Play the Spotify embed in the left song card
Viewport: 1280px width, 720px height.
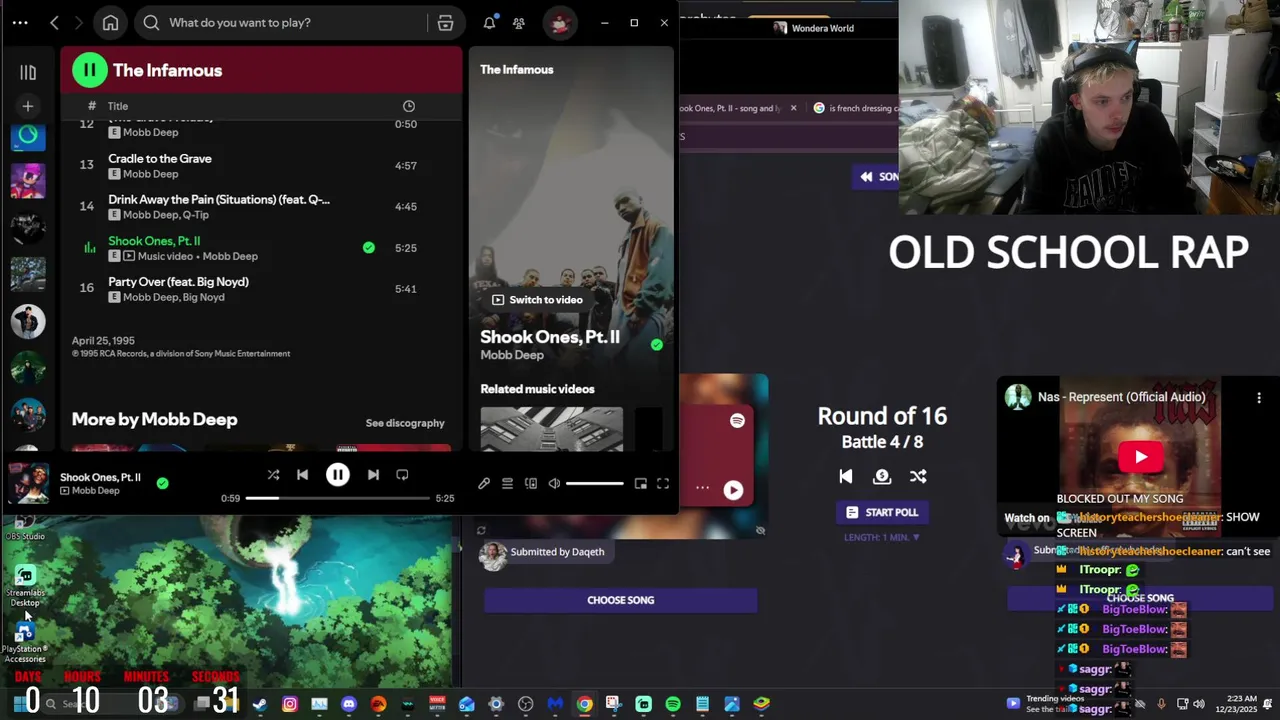point(733,490)
